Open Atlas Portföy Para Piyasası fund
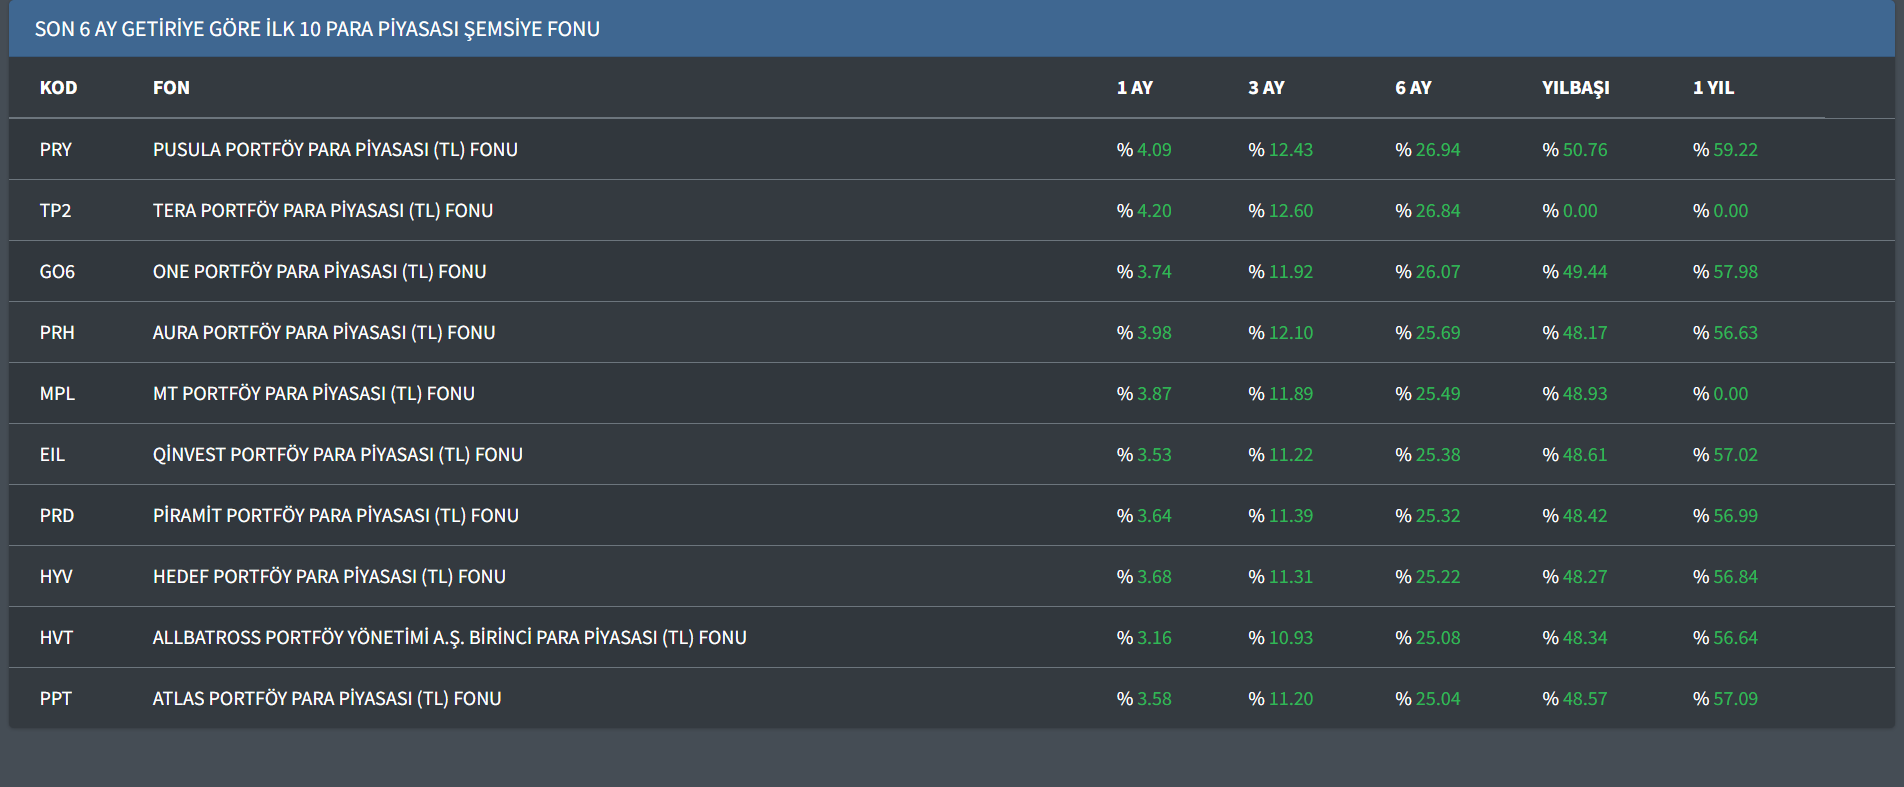 pyautogui.click(x=326, y=699)
